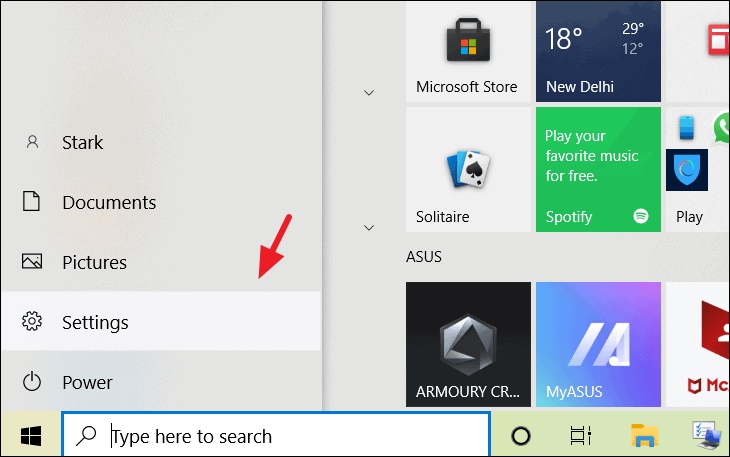Open the Power options menu
The height and width of the screenshot is (457, 730).
pos(161,382)
